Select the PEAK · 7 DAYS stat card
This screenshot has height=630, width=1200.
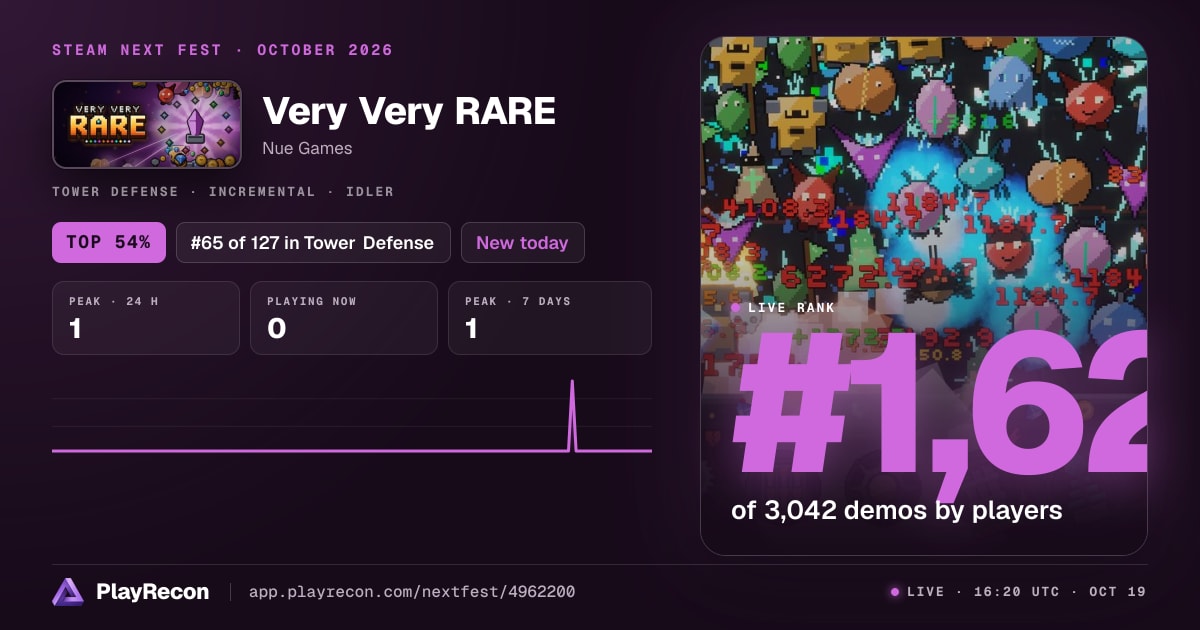[x=550, y=318]
